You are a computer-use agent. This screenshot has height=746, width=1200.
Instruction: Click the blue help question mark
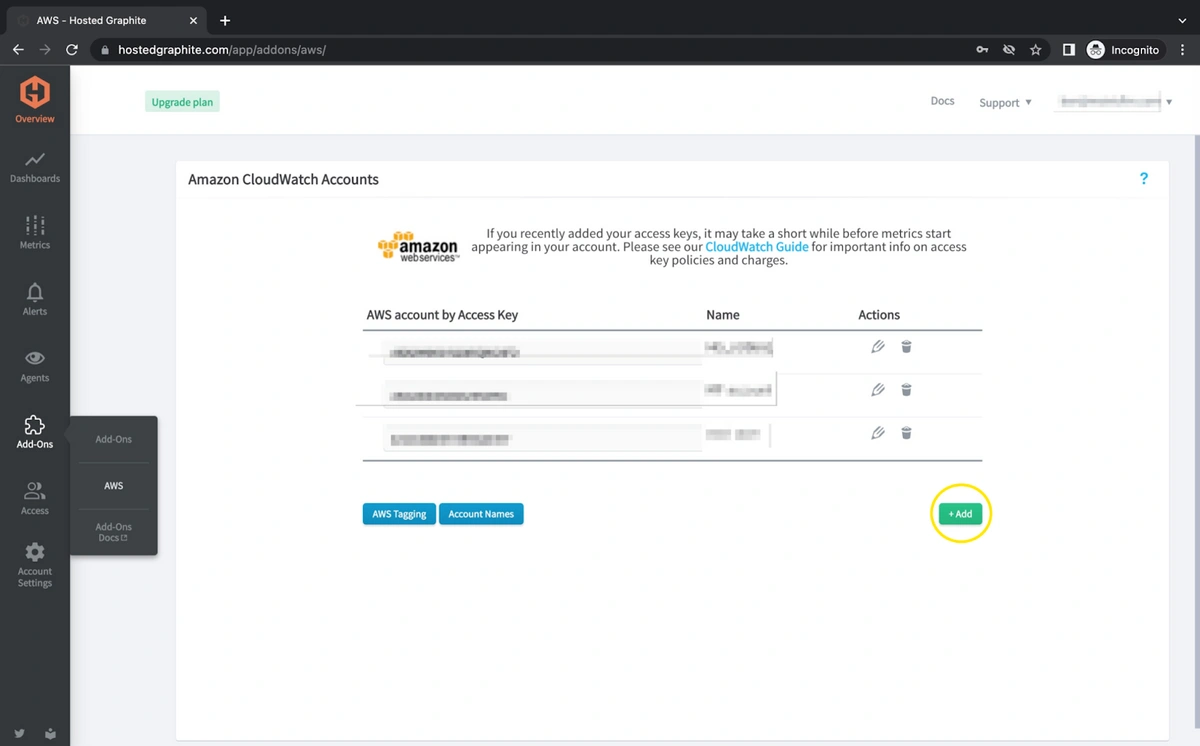(1144, 178)
